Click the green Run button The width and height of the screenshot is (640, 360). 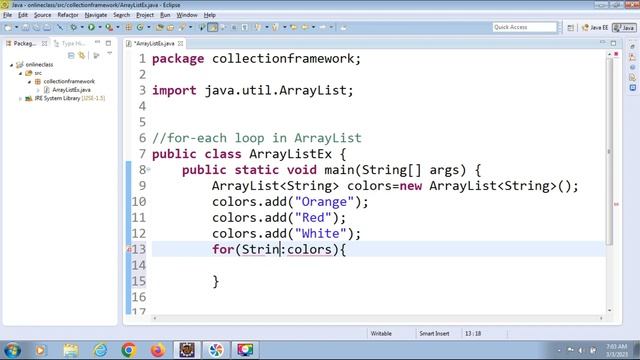click(91, 27)
